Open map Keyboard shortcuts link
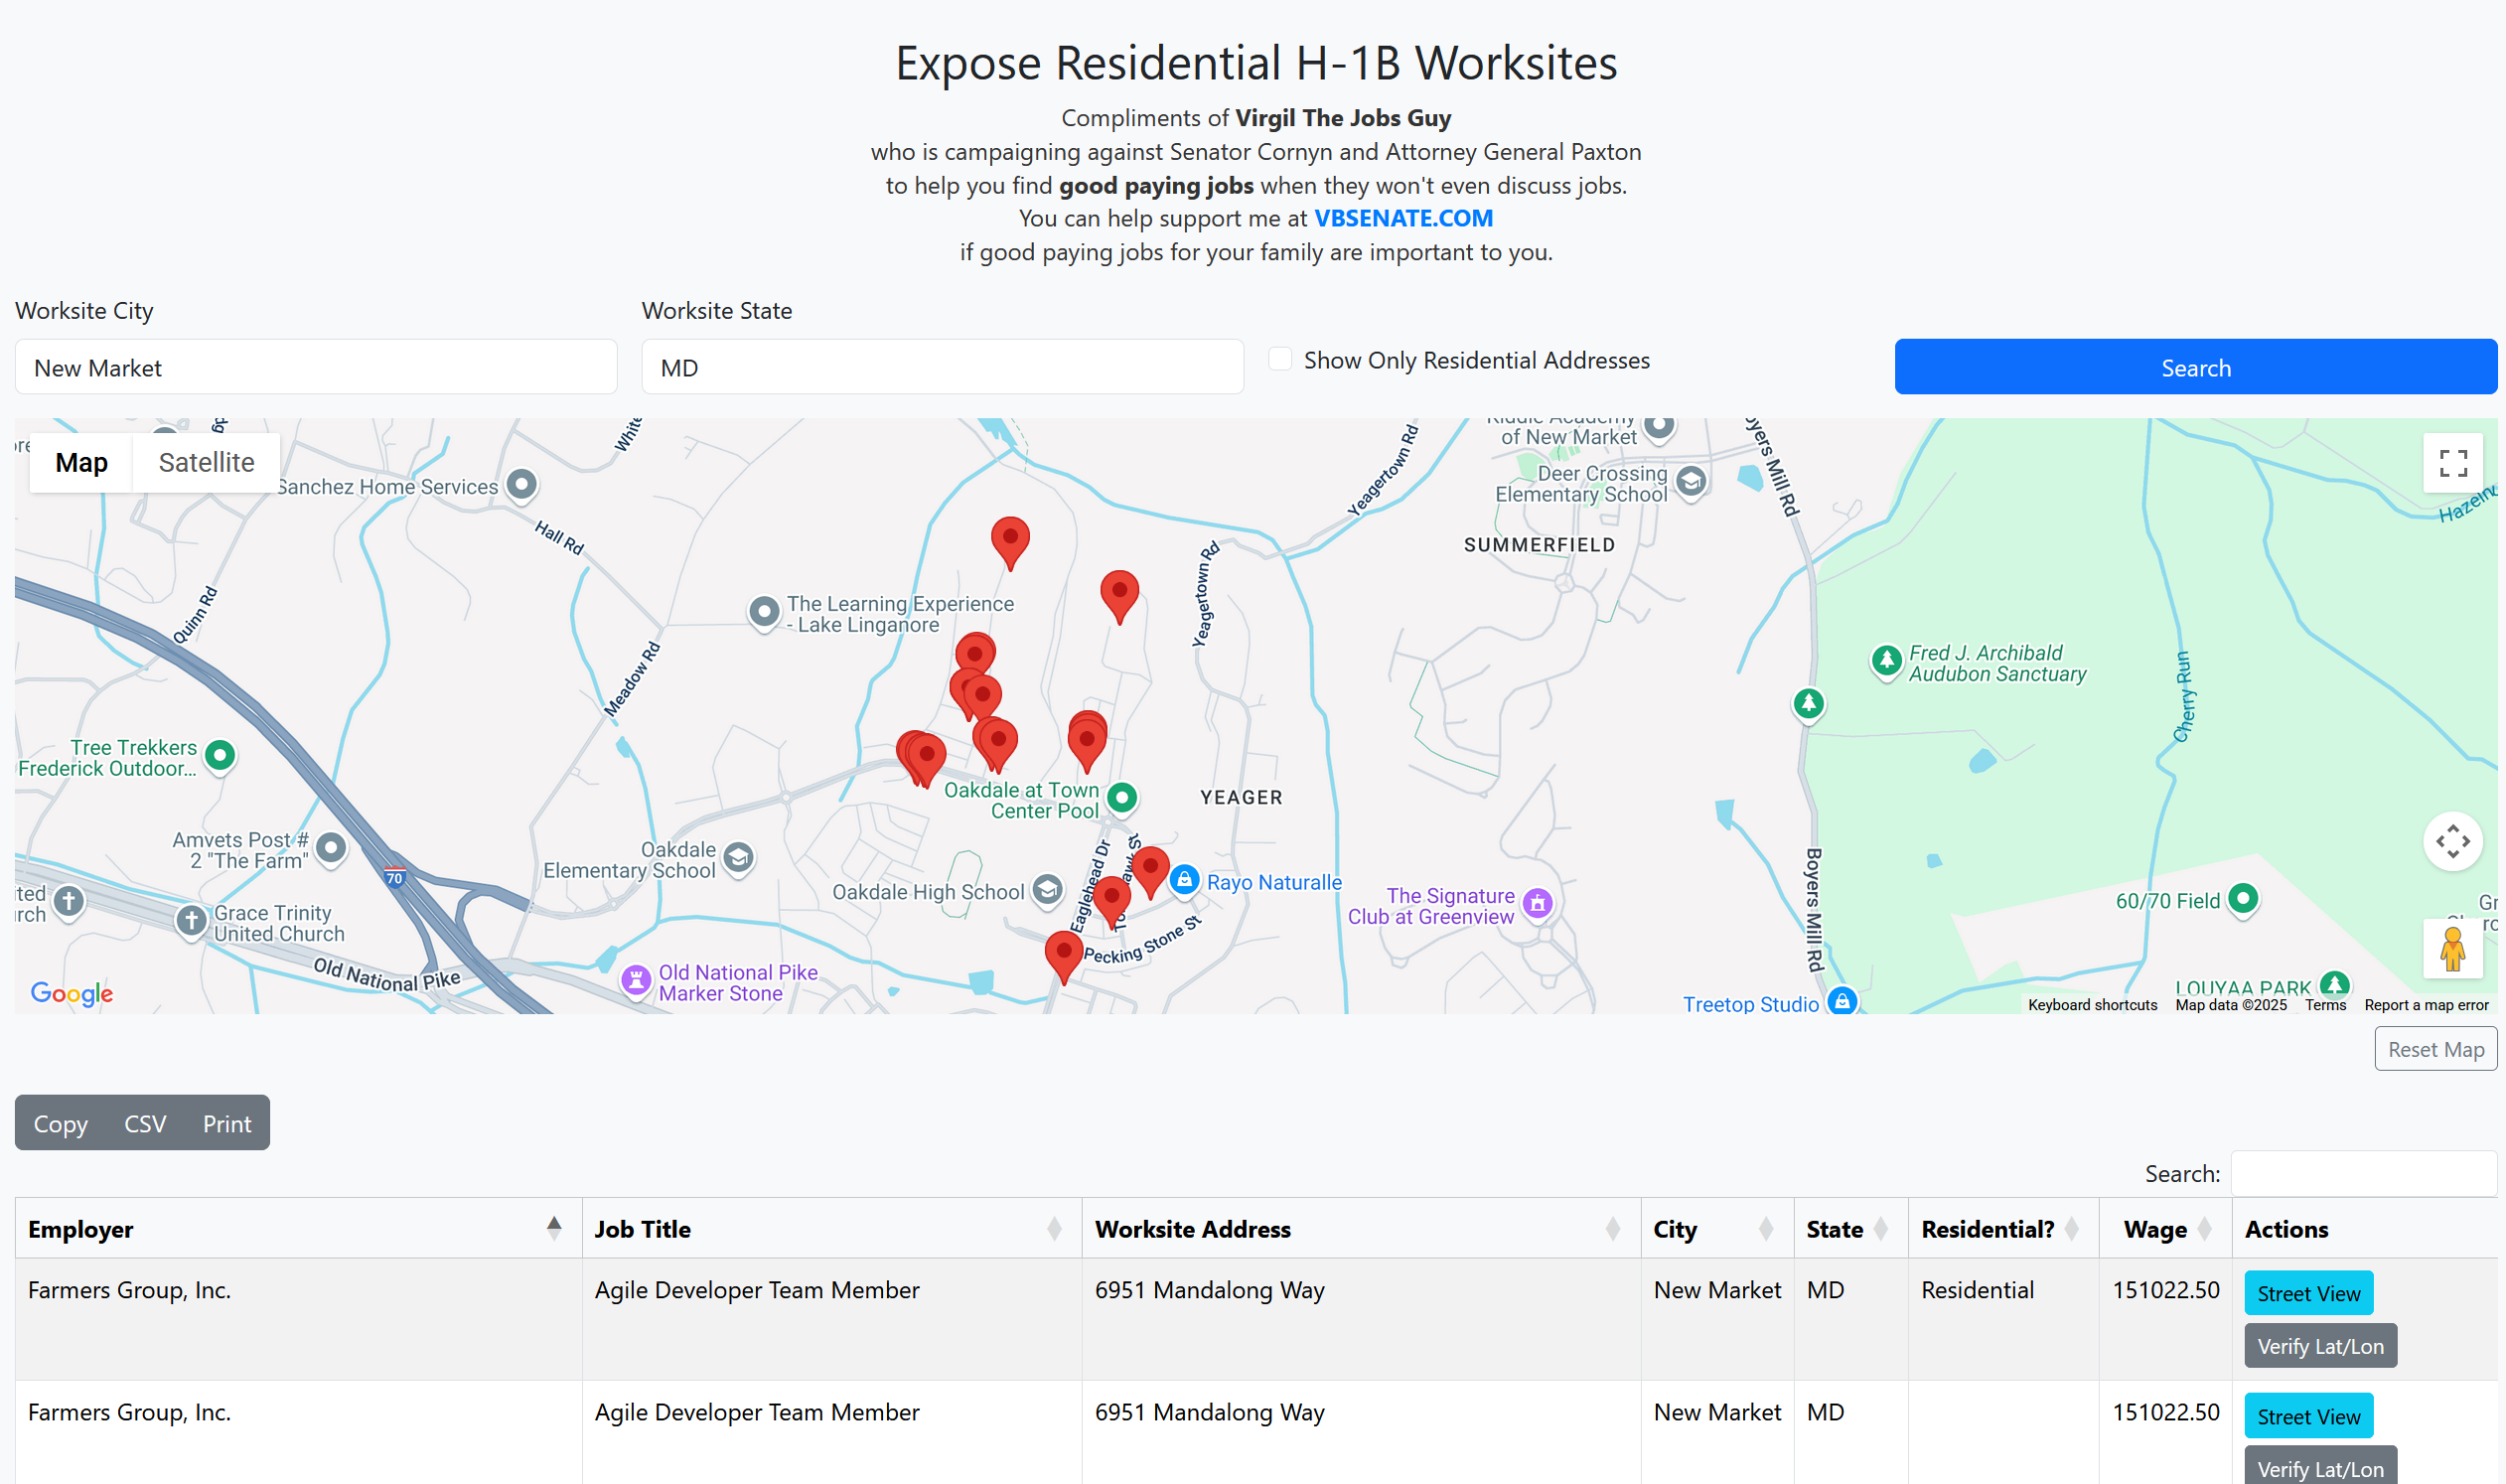Screen dimensions: 2506x1484 2092,1005
